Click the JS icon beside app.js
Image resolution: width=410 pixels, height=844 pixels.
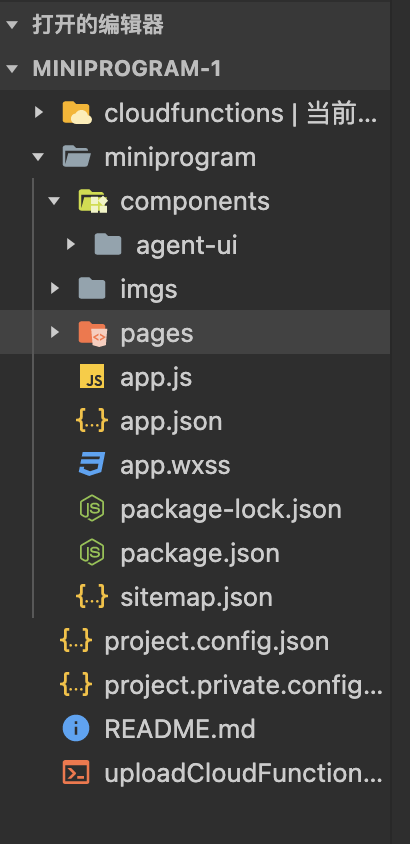(x=92, y=376)
